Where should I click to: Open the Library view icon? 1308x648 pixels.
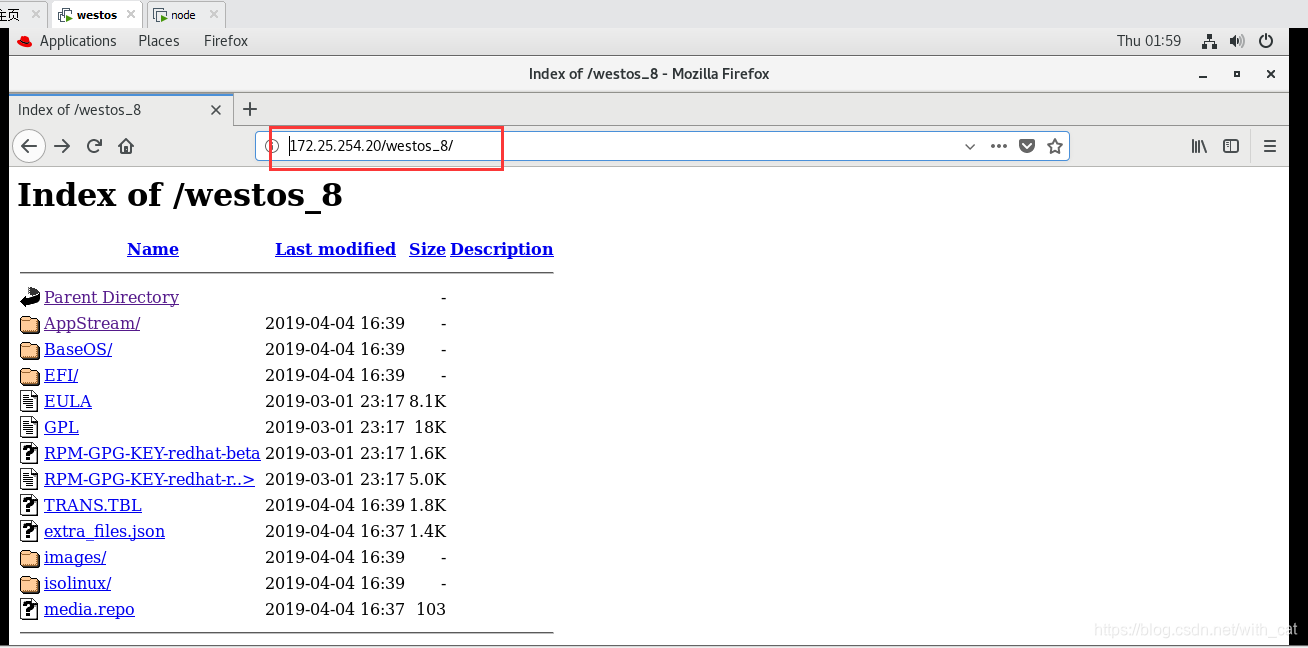coord(1199,146)
